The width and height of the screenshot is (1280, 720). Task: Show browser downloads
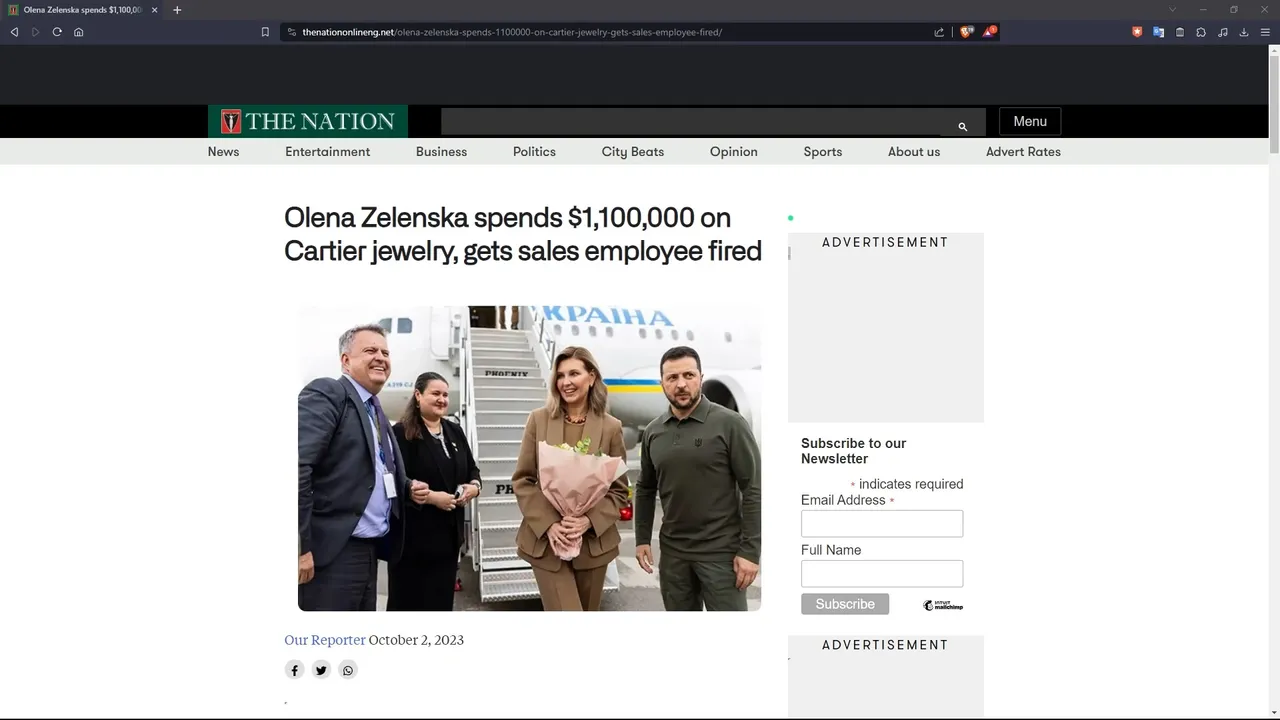tap(1244, 32)
